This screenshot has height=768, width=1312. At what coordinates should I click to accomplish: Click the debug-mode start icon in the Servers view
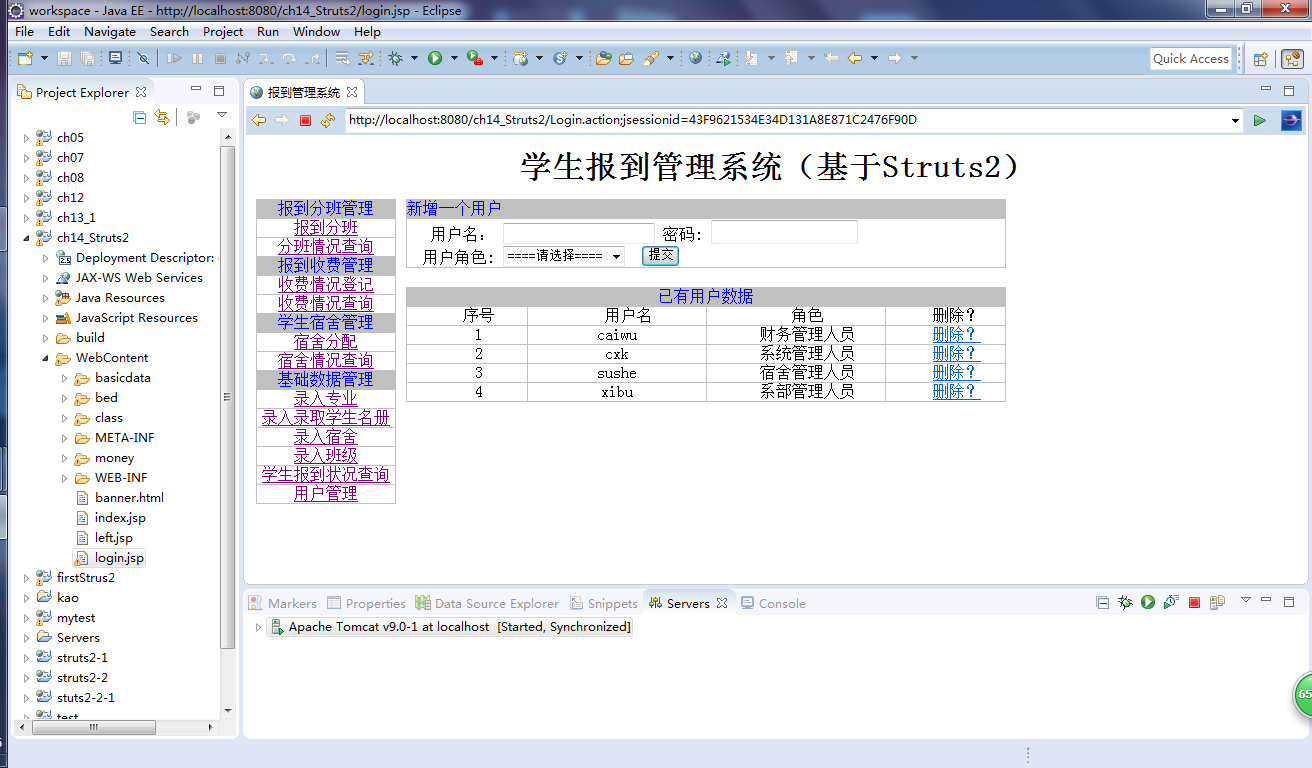1125,602
